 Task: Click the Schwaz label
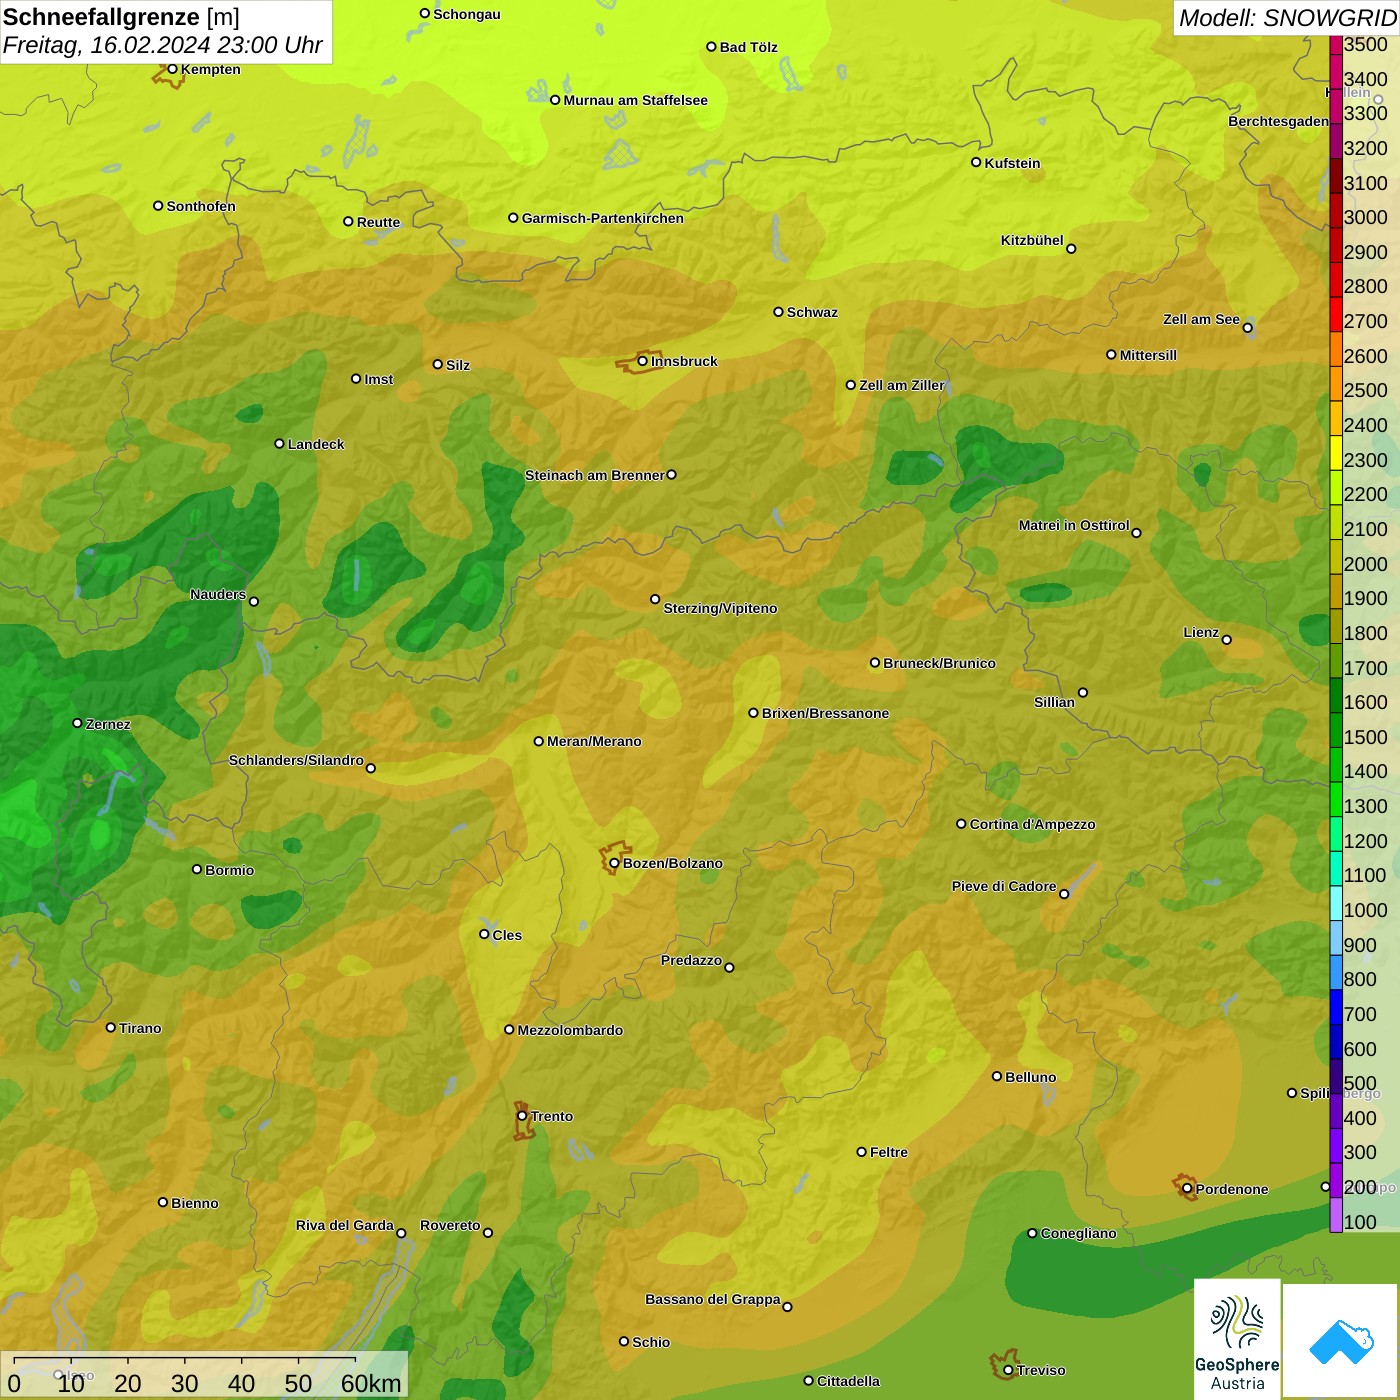click(x=812, y=312)
